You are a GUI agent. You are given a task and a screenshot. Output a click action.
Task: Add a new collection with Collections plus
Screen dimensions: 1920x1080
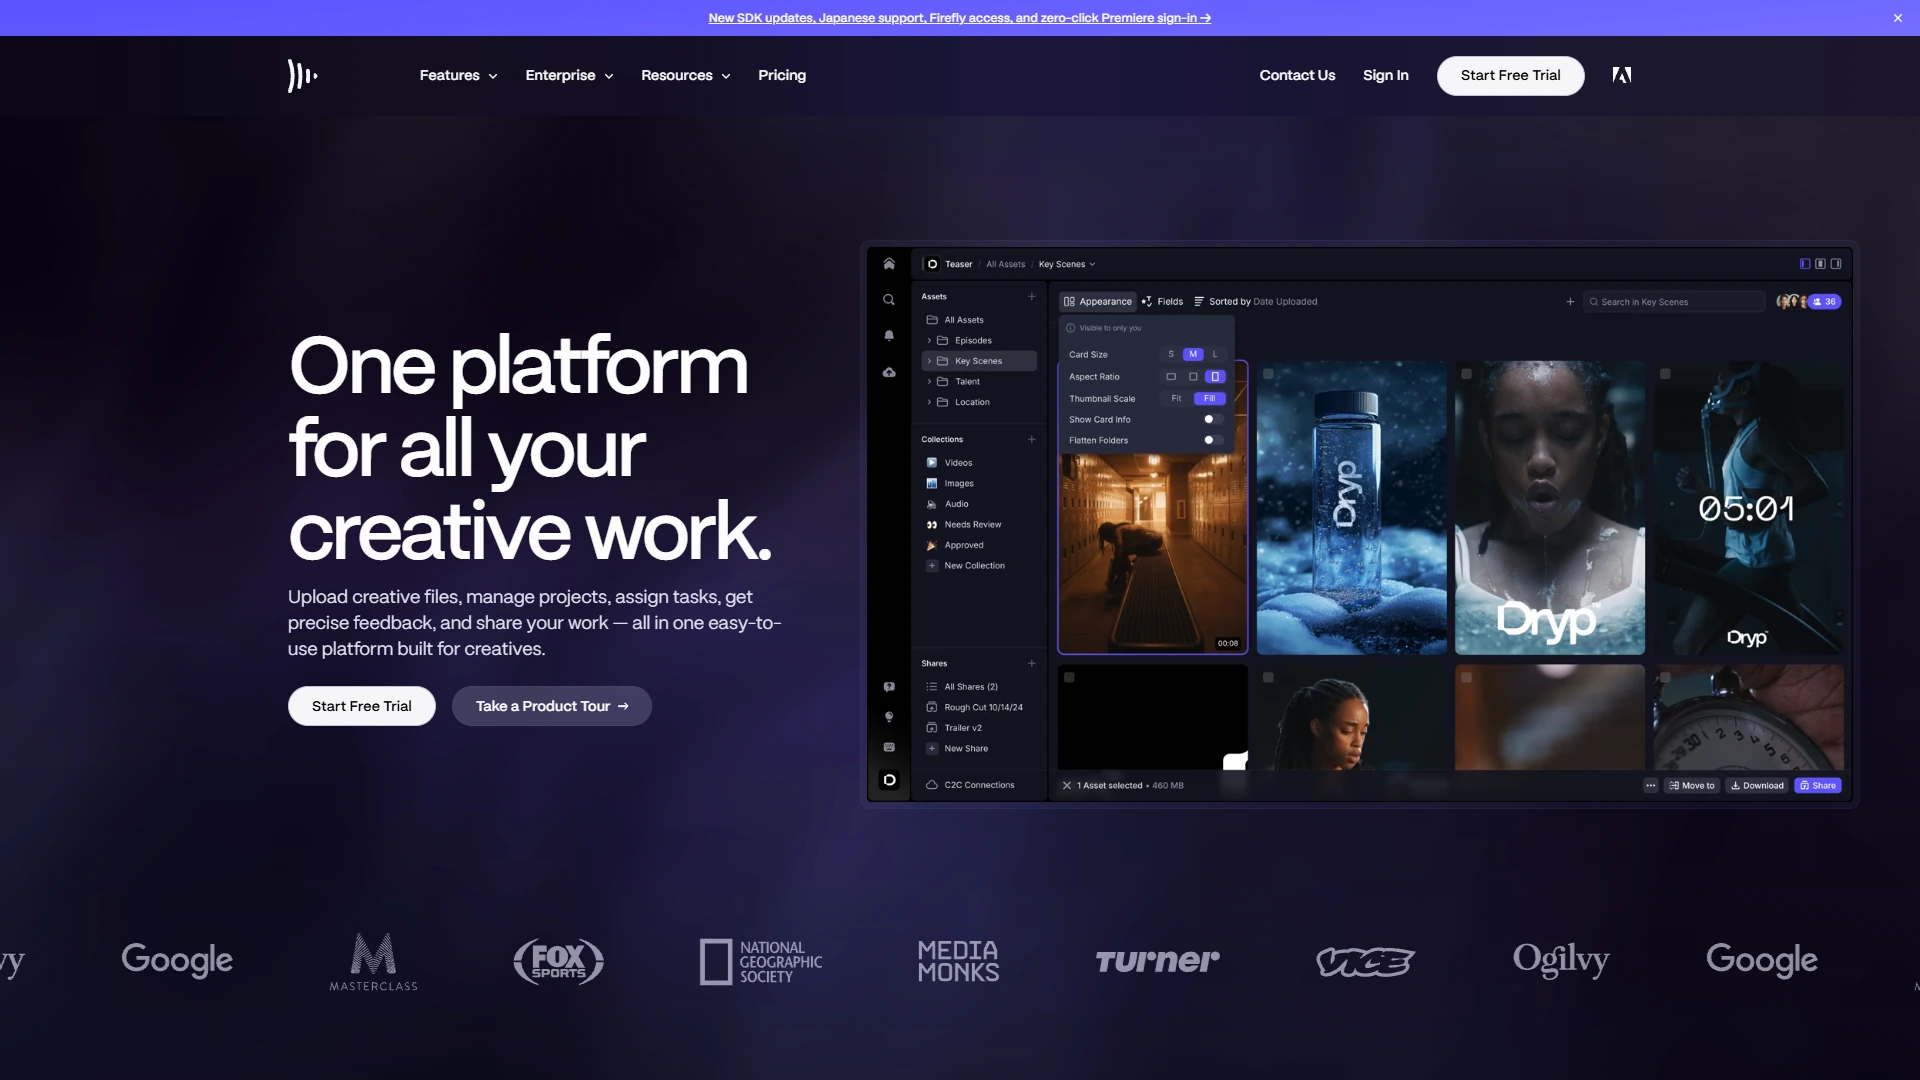point(1032,439)
